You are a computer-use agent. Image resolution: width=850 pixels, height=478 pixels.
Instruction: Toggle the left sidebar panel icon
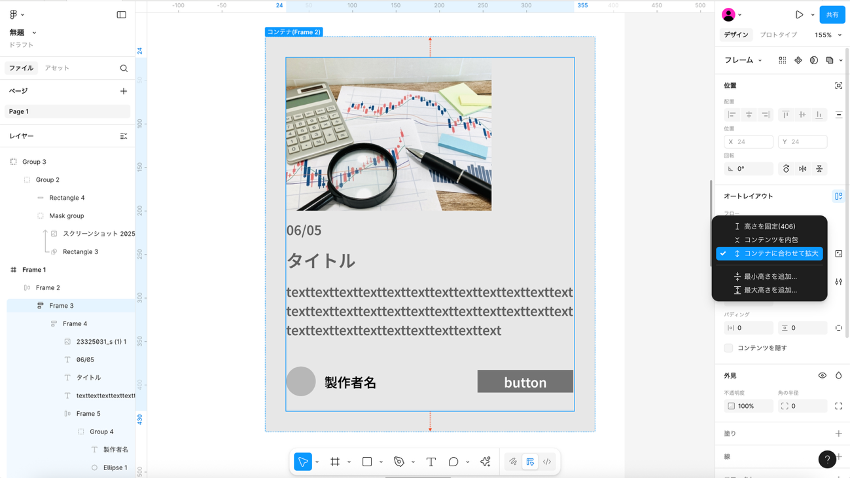(121, 15)
